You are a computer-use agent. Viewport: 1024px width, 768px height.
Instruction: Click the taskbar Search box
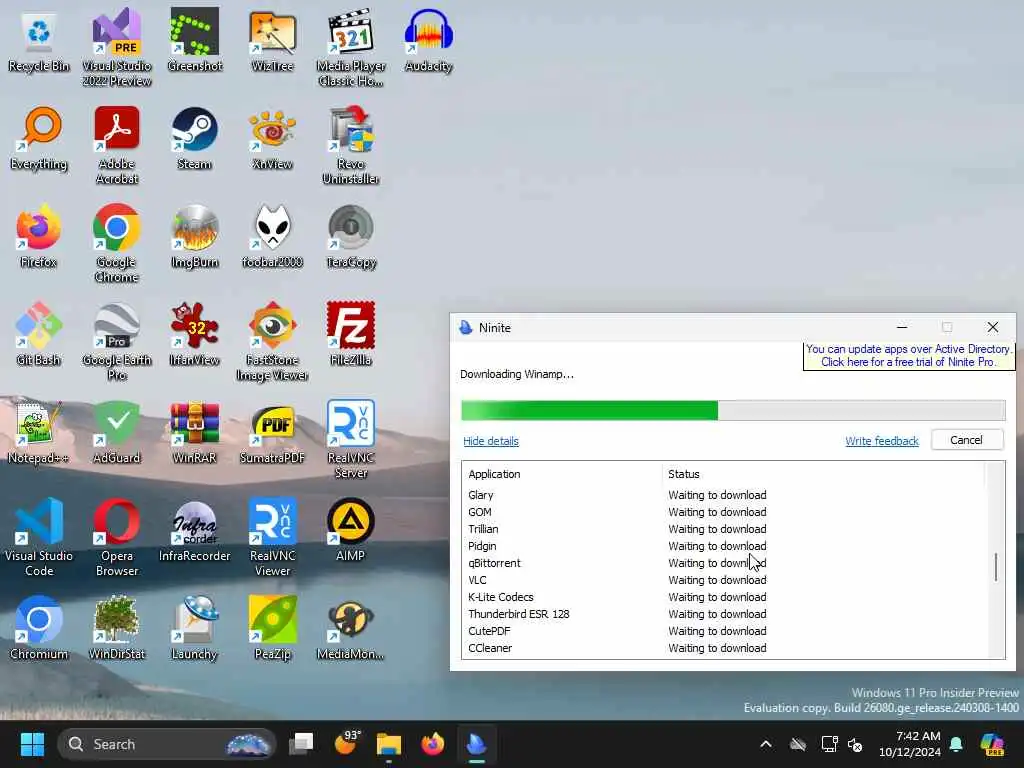[x=167, y=744]
